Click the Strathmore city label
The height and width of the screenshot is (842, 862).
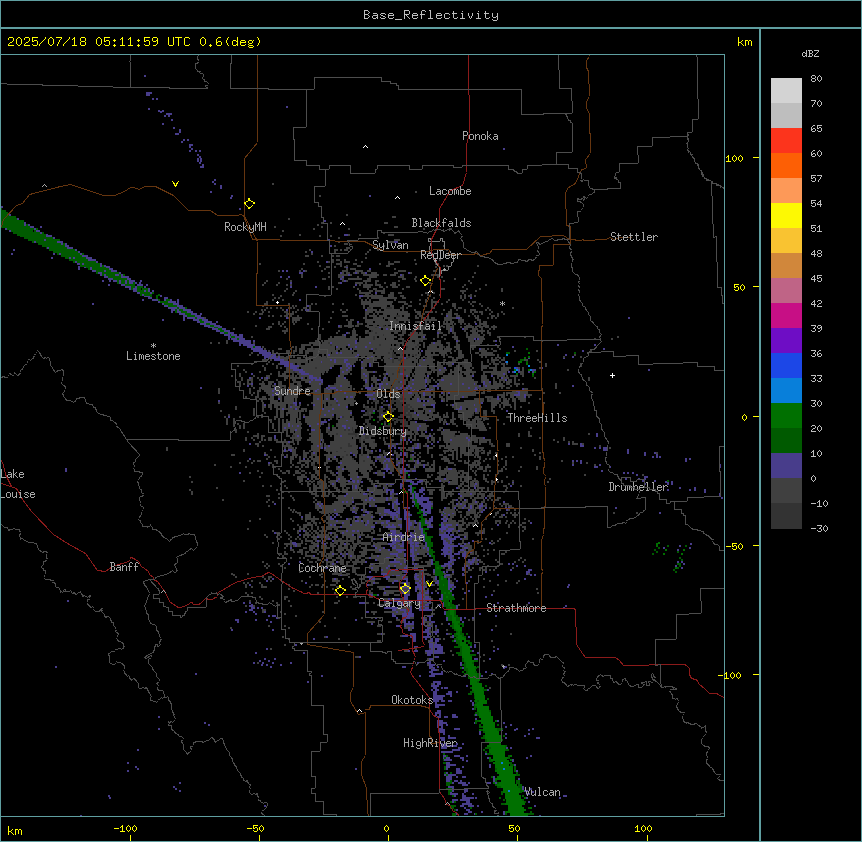[516, 608]
